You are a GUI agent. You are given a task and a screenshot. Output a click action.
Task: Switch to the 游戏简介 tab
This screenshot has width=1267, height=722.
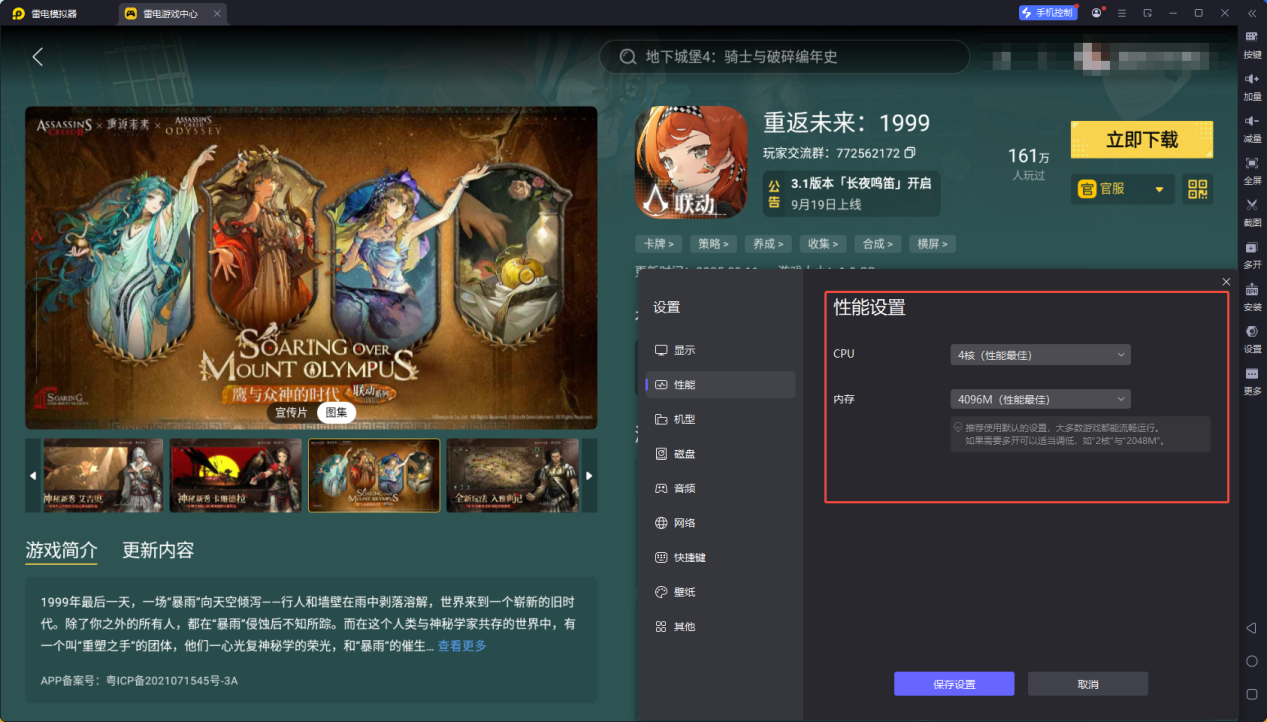62,550
